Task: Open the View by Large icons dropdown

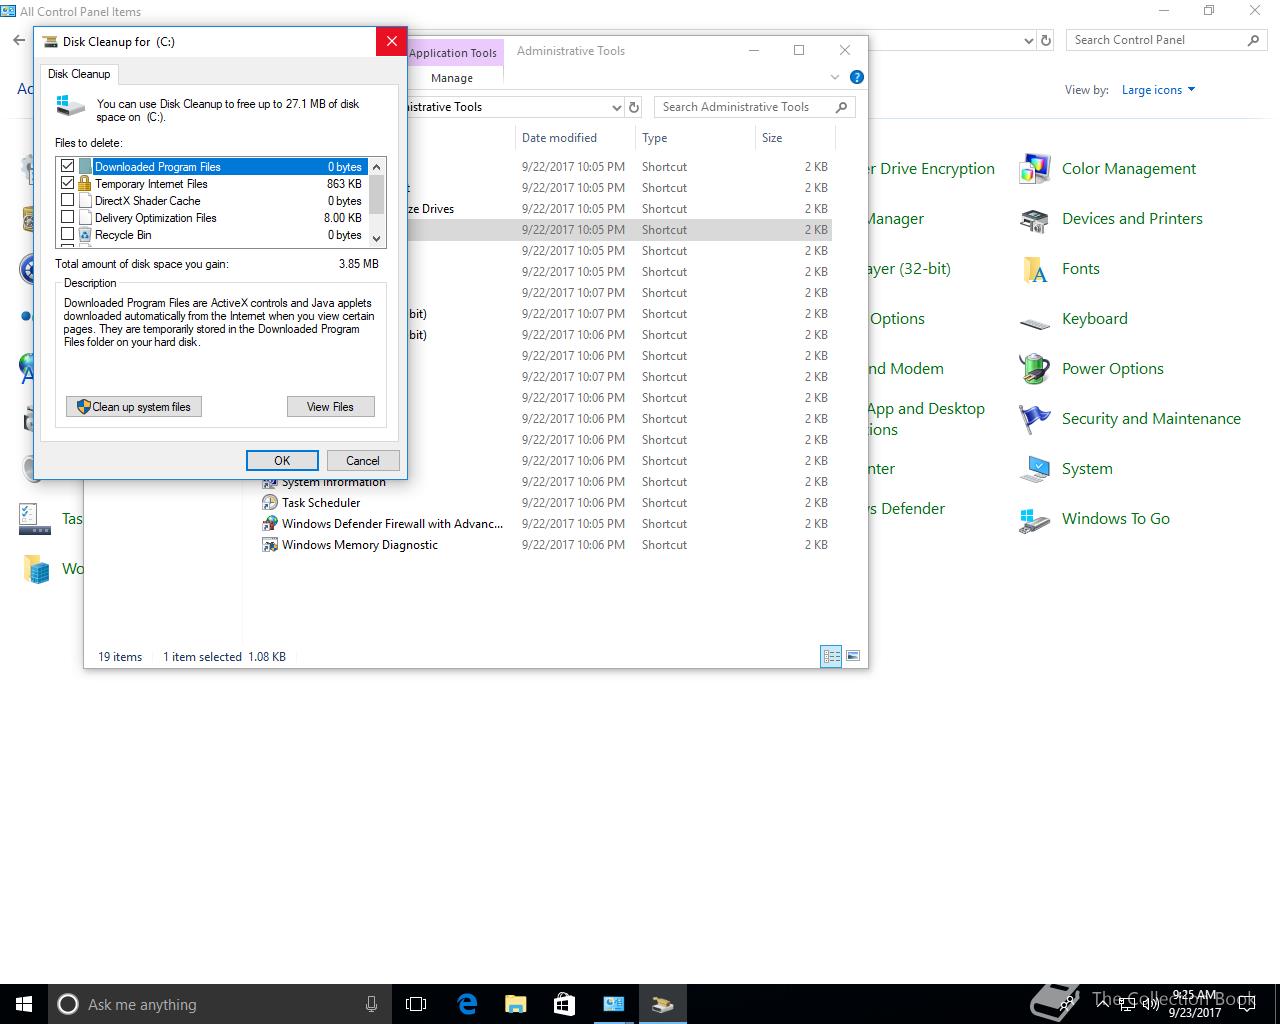Action: pos(1158,90)
